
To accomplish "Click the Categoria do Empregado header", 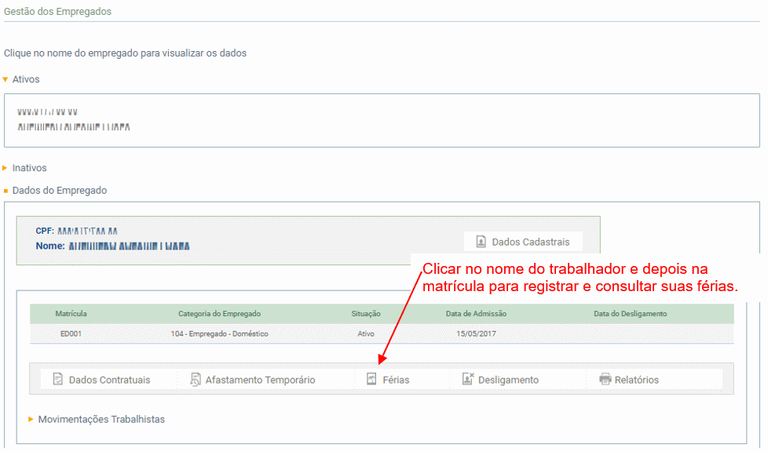I will 219,313.
